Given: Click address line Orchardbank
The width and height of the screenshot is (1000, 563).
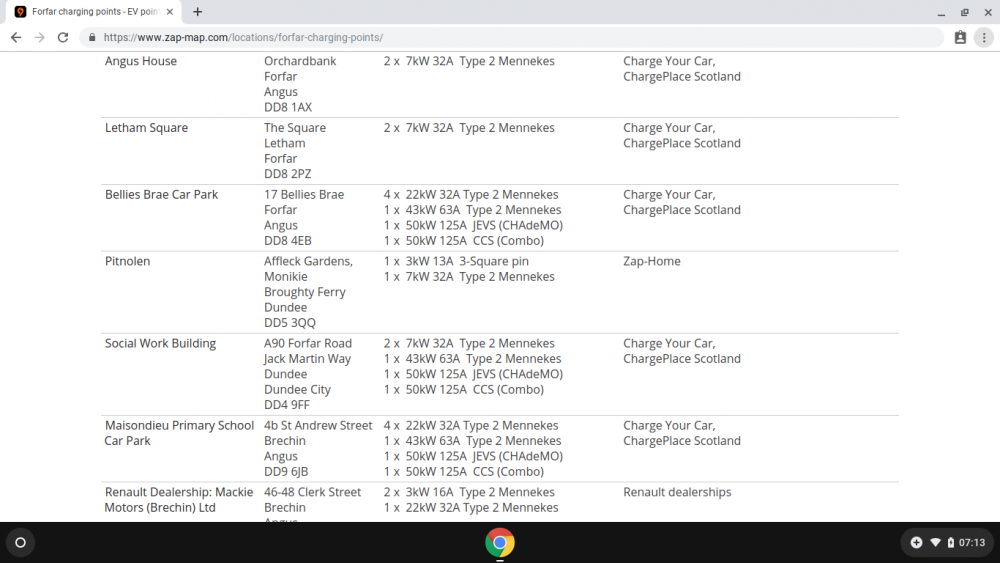Looking at the screenshot, I should point(300,61).
